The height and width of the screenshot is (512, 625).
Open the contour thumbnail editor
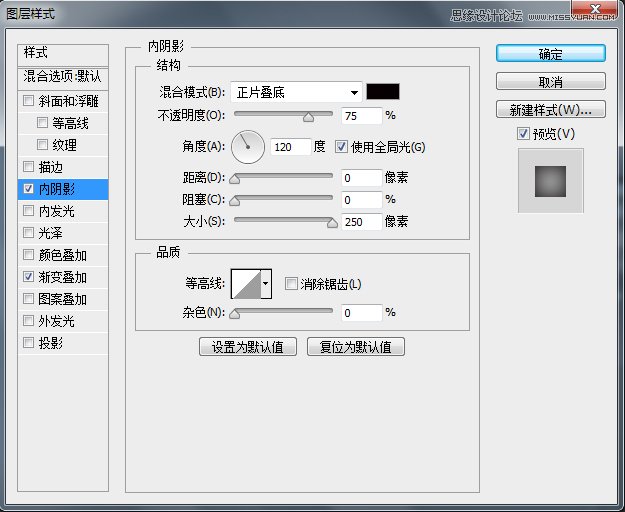pos(246,284)
